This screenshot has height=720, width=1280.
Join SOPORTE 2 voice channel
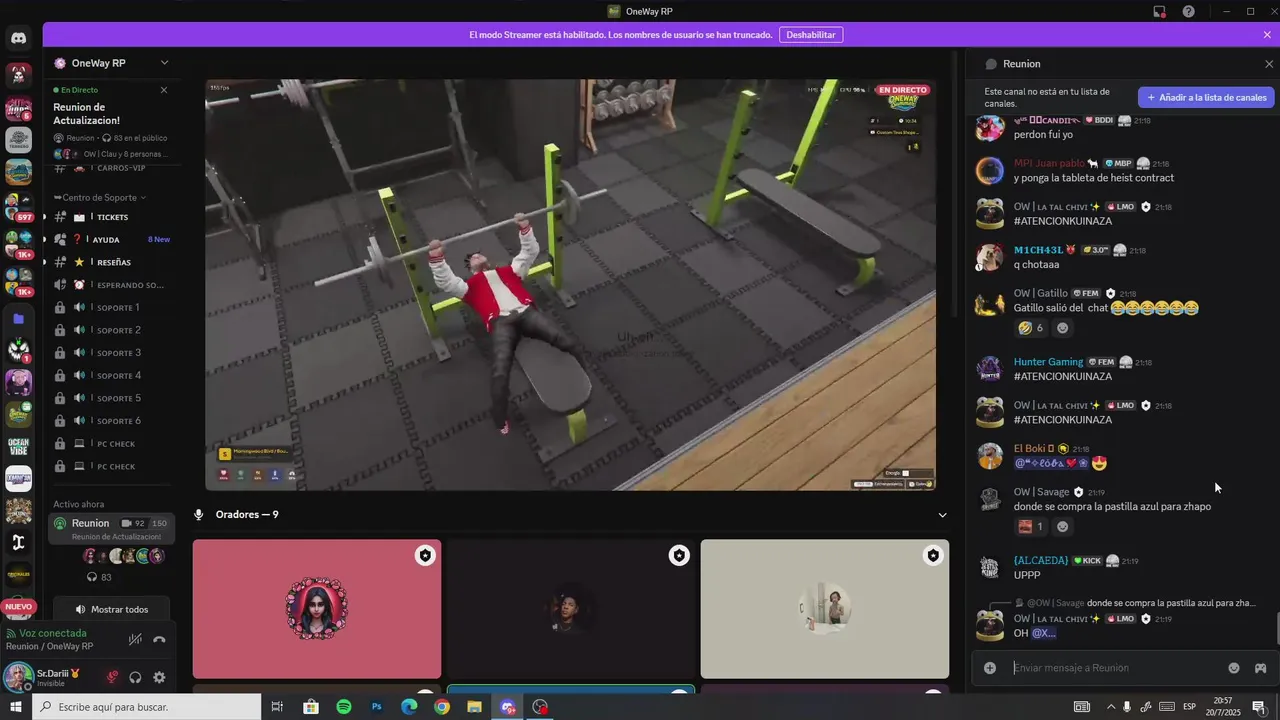point(111,330)
